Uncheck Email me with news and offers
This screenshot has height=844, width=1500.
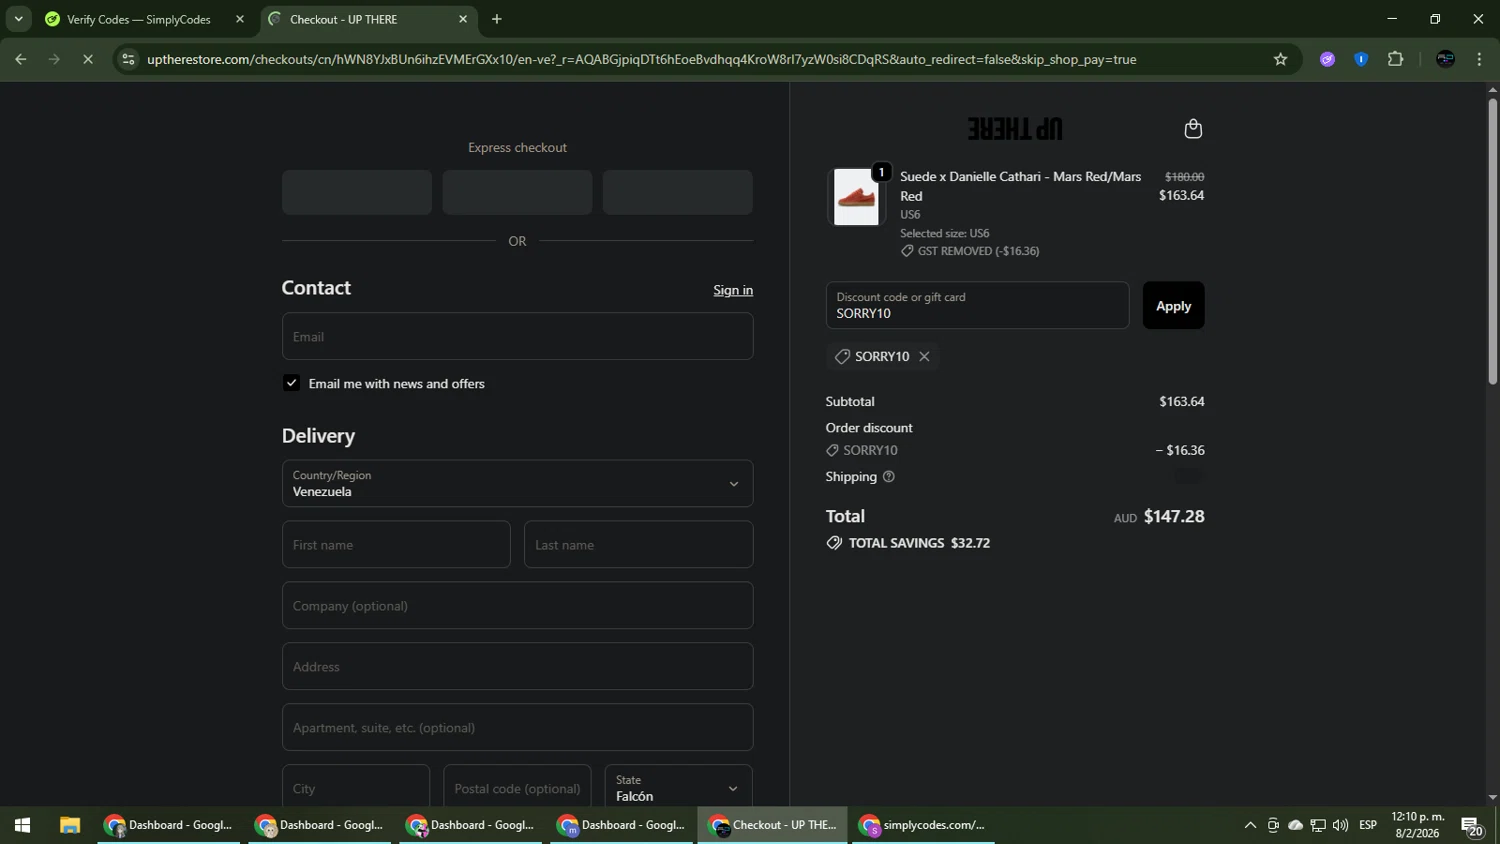click(291, 383)
